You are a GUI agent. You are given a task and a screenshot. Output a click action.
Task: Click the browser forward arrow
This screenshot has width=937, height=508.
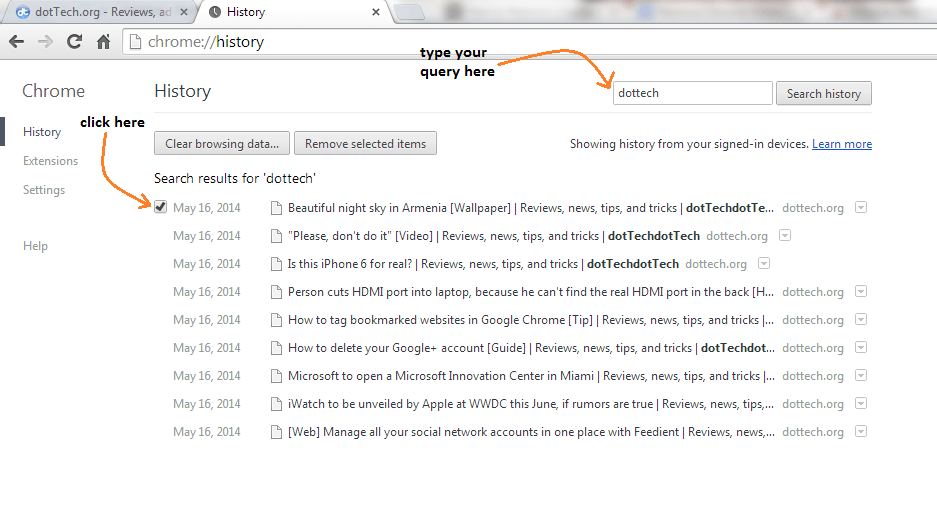(45, 42)
